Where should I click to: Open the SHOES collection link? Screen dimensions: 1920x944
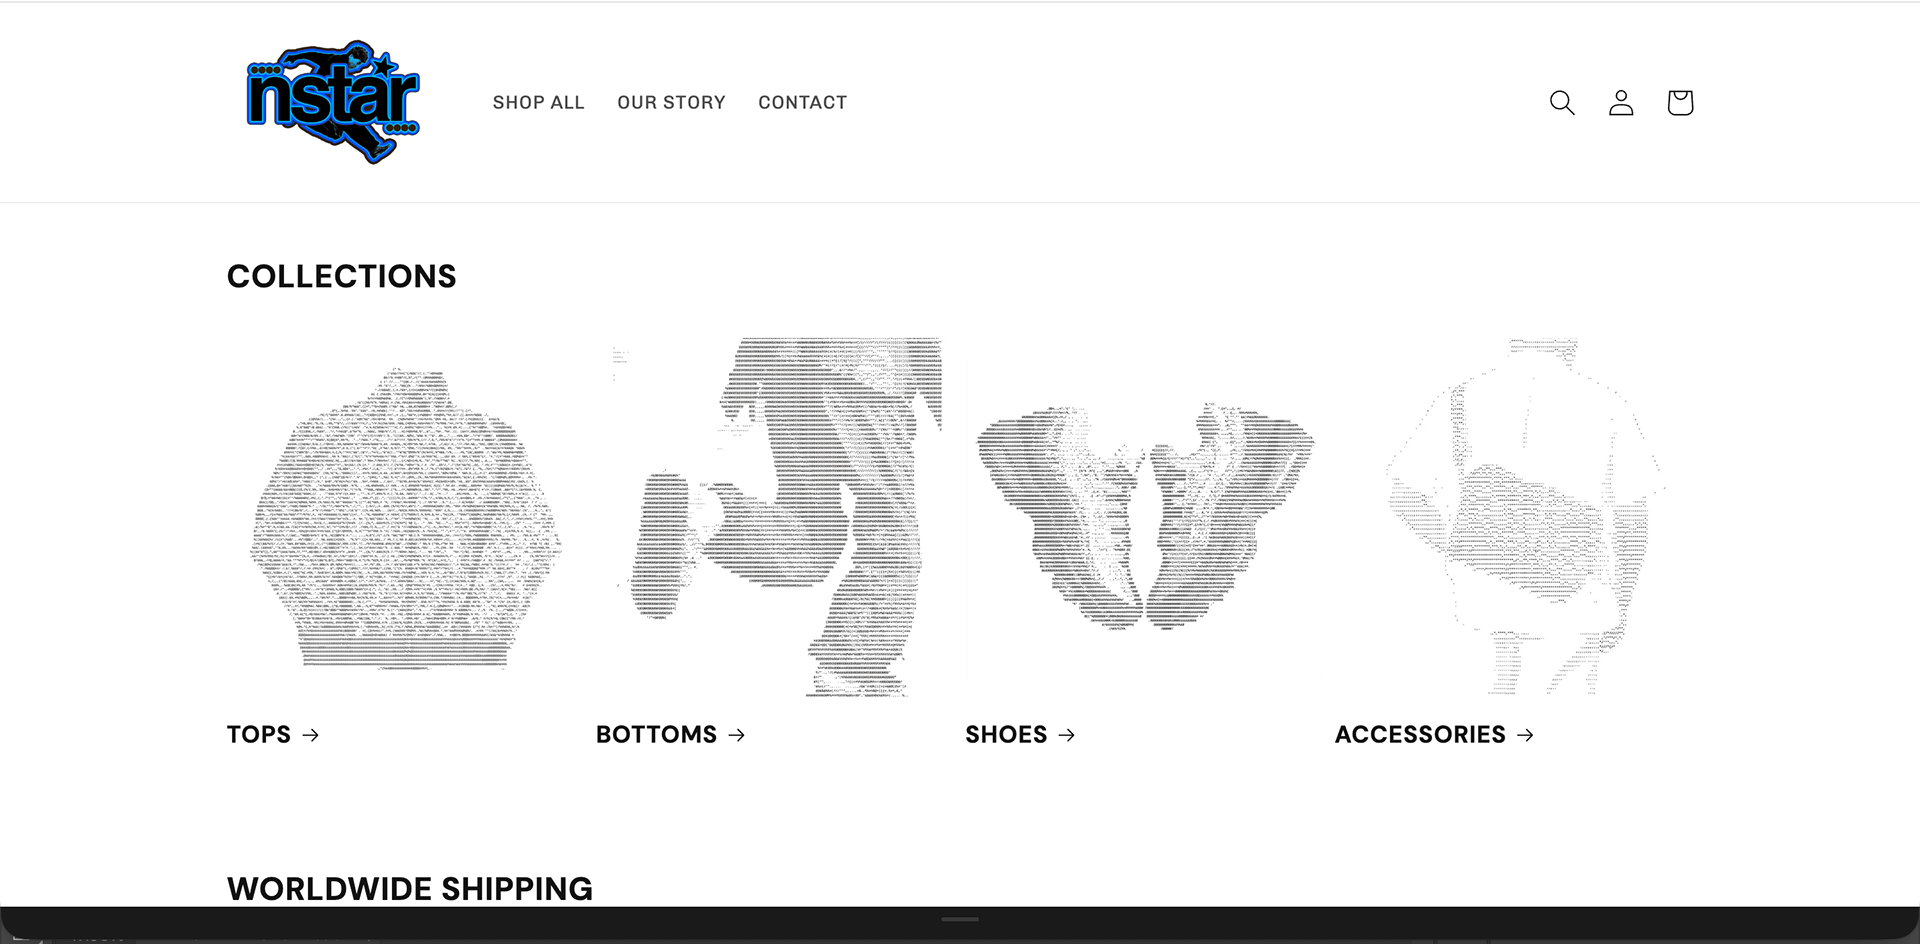(1006, 735)
